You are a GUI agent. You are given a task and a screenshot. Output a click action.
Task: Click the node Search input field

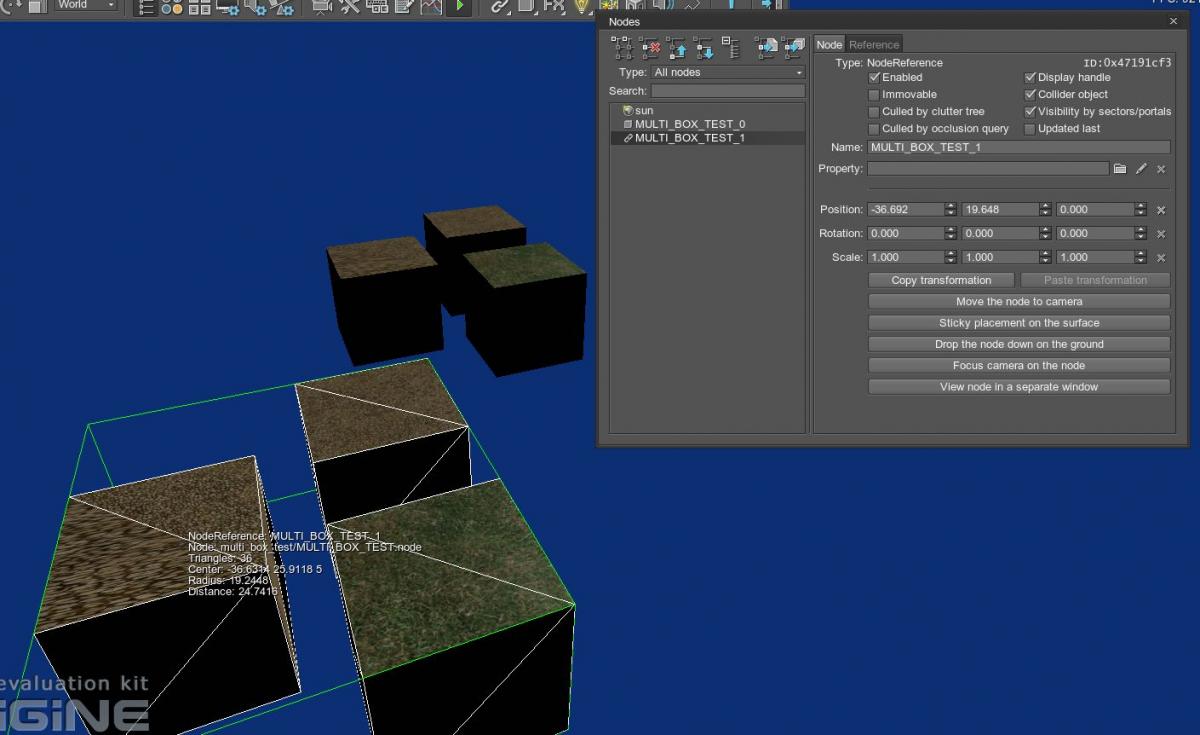(x=727, y=91)
